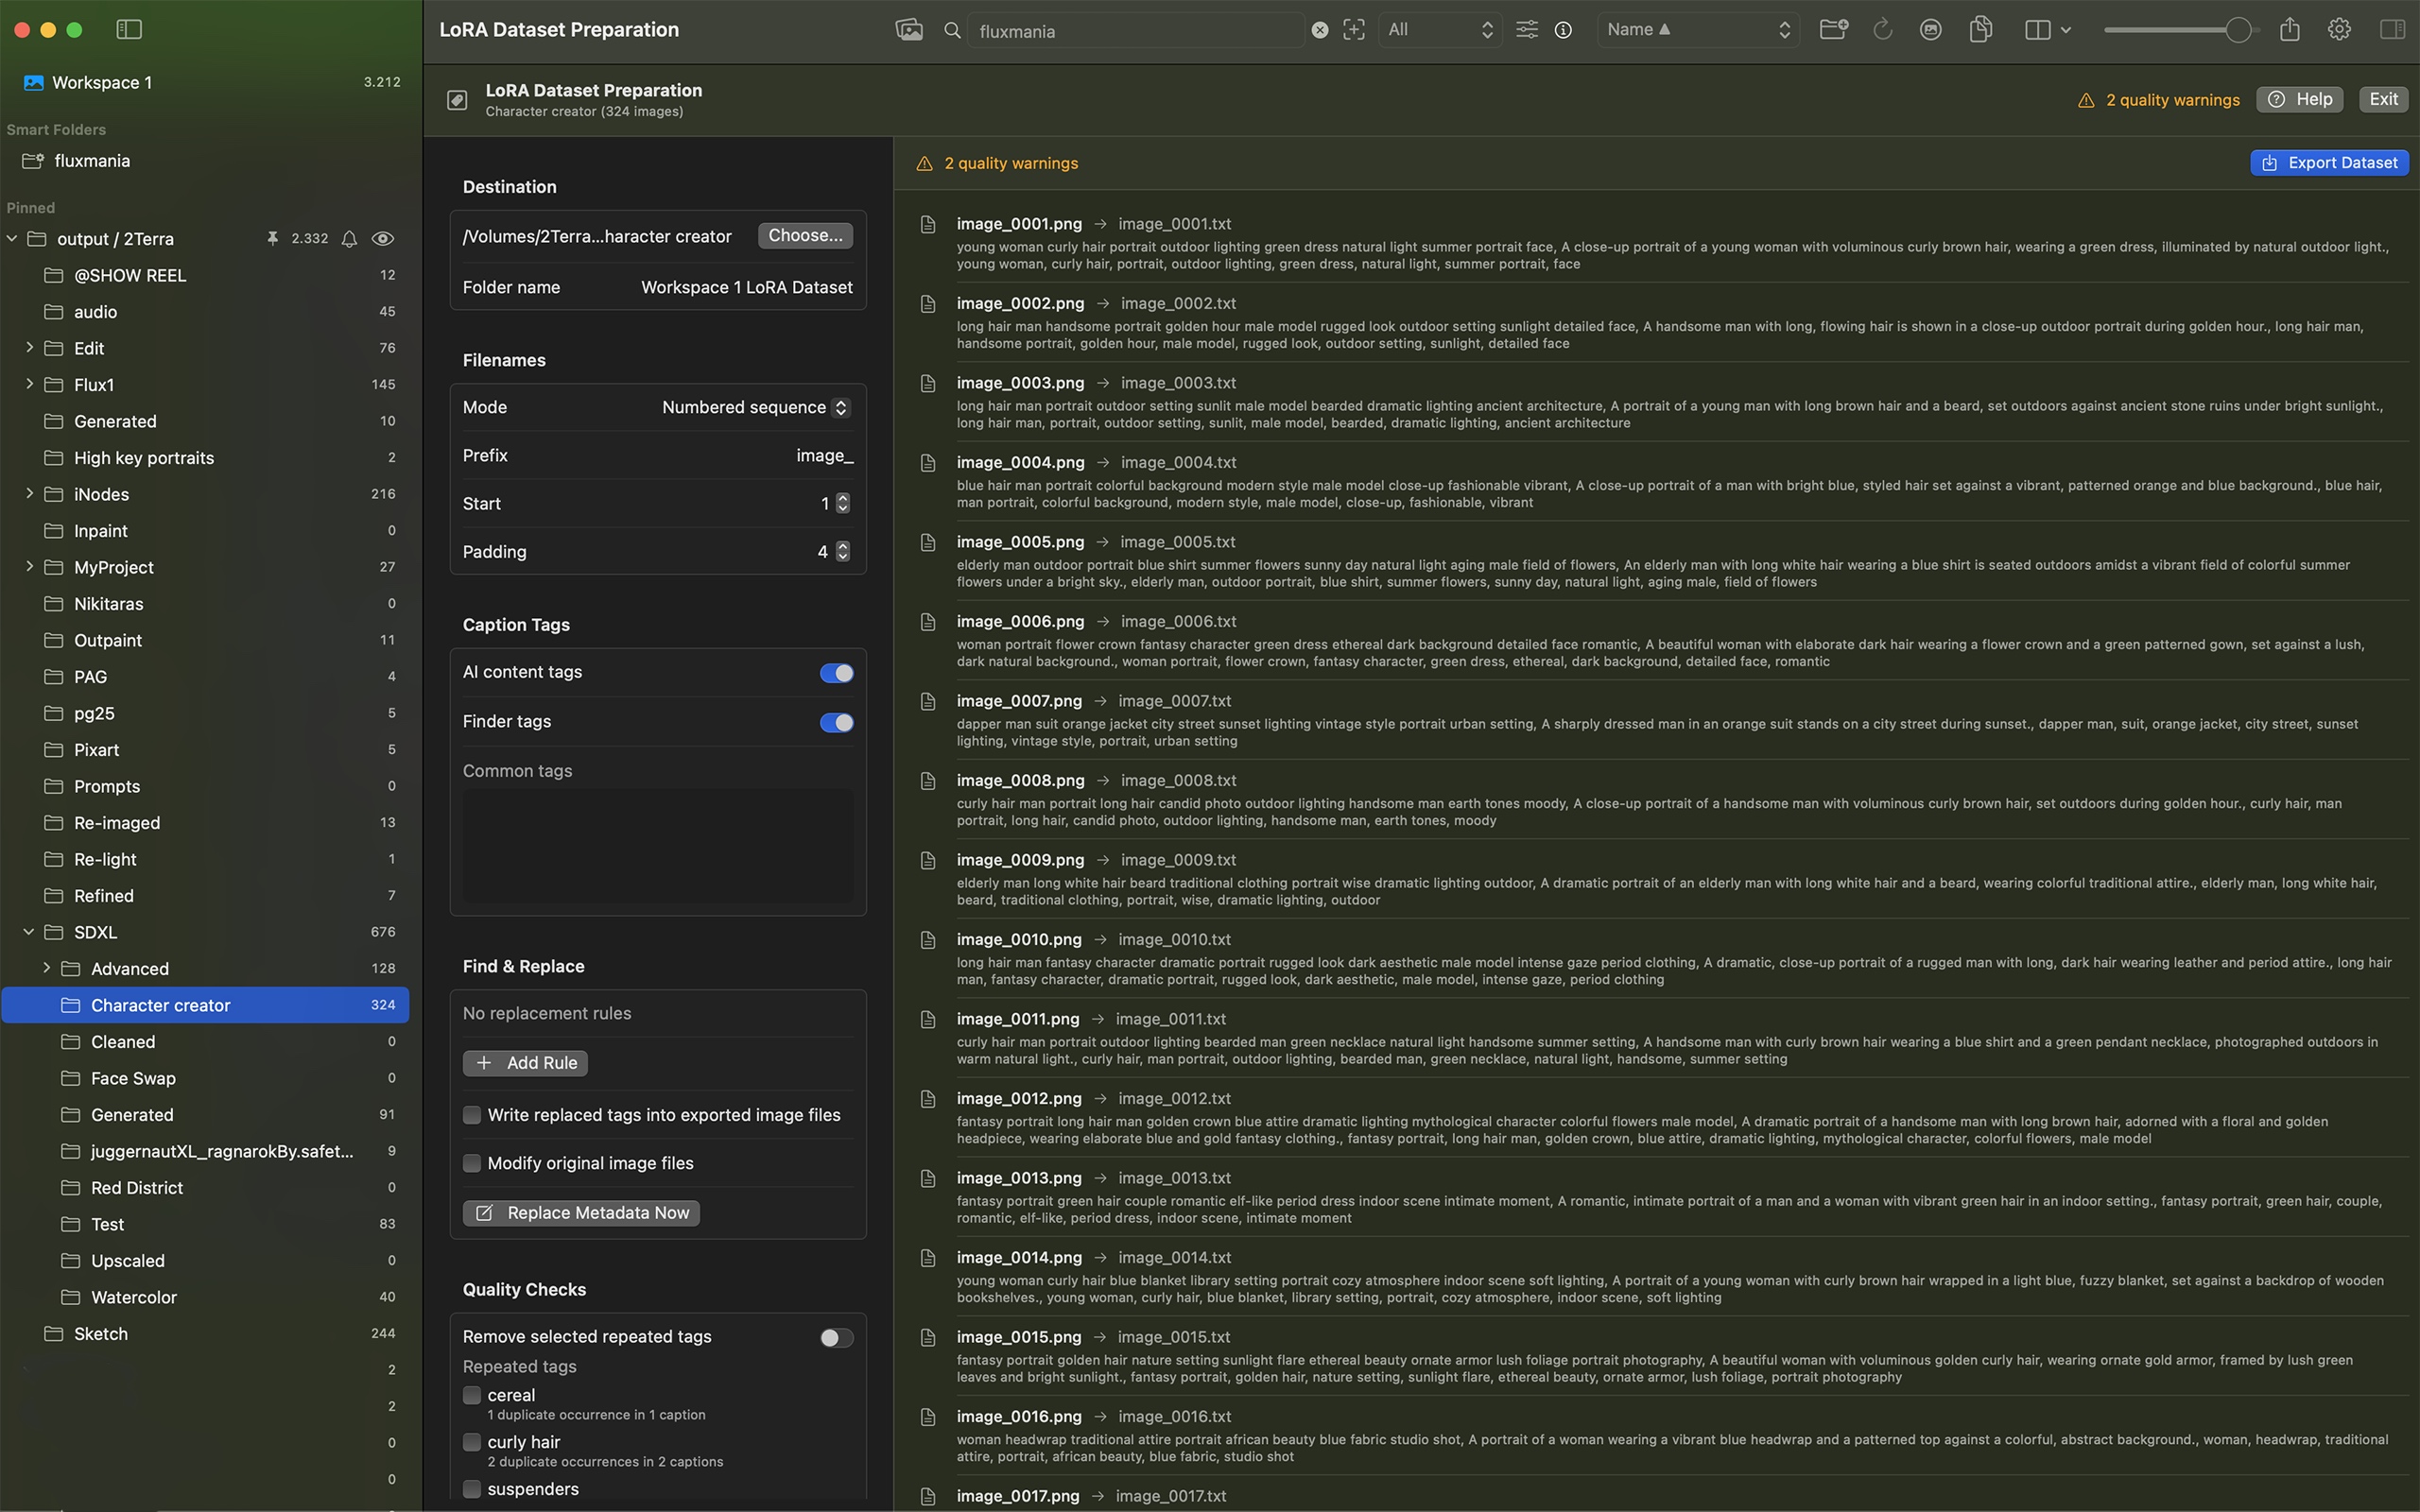Toggle the sidebar panel icon
The image size is (2420, 1512).
coord(129,30)
